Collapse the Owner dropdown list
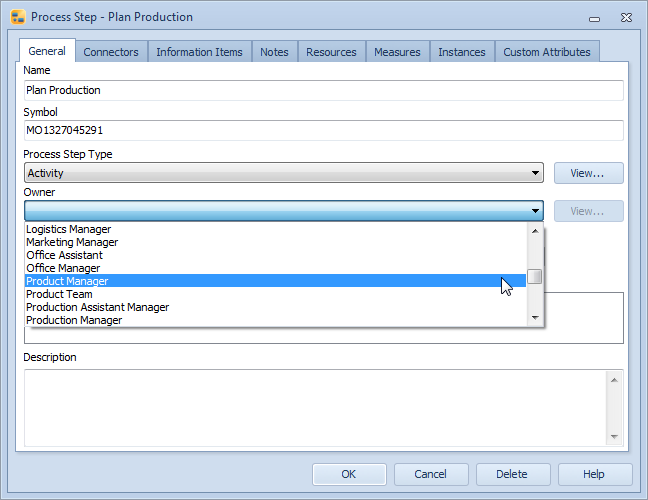648x500 pixels. [x=535, y=211]
